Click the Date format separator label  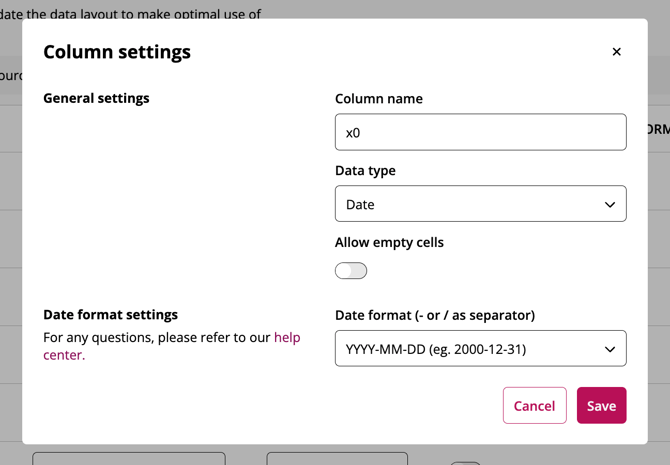coord(434,315)
